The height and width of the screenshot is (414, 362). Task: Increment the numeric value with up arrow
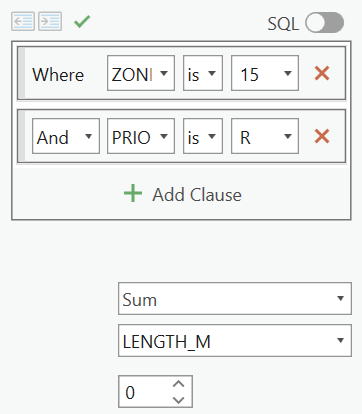point(179,384)
